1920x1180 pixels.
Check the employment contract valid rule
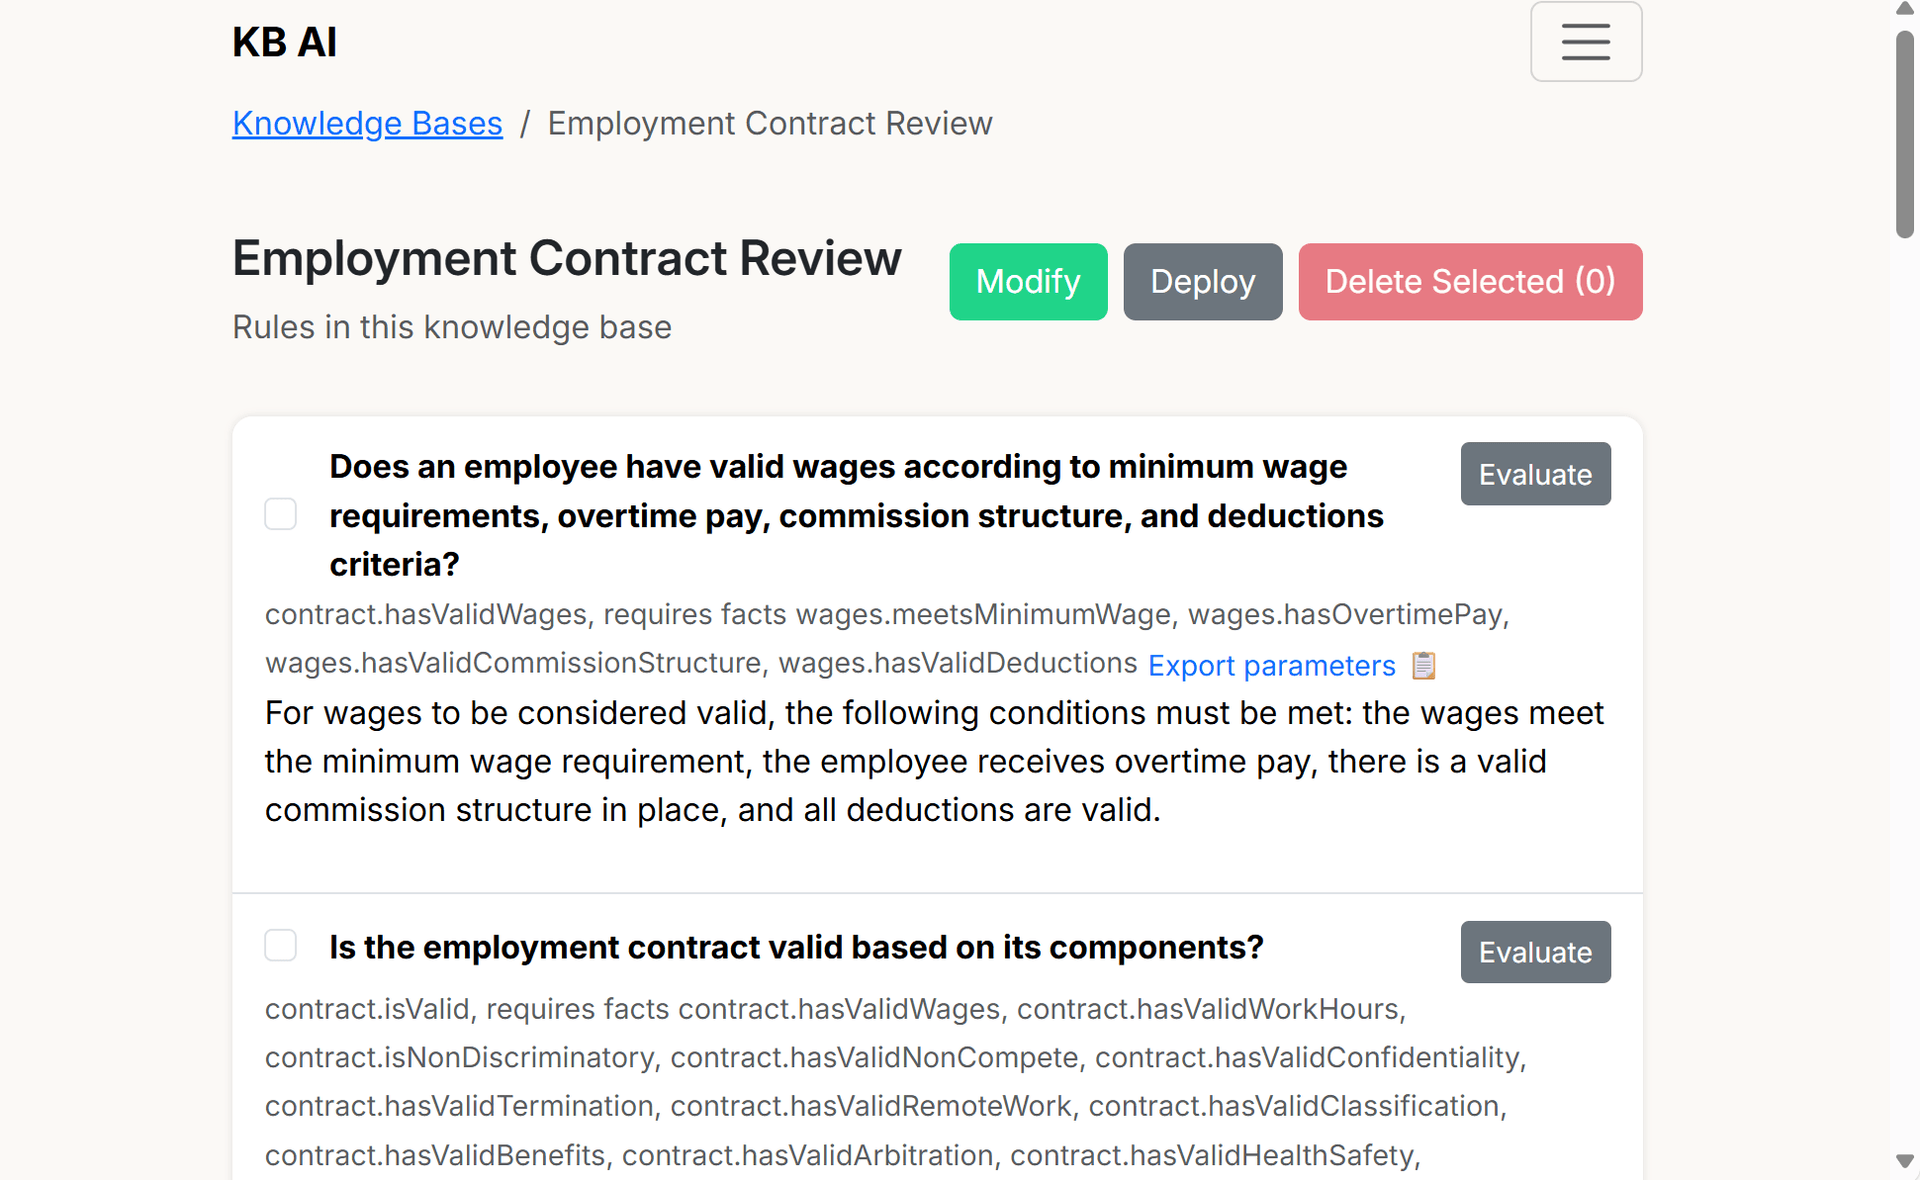[x=281, y=945]
